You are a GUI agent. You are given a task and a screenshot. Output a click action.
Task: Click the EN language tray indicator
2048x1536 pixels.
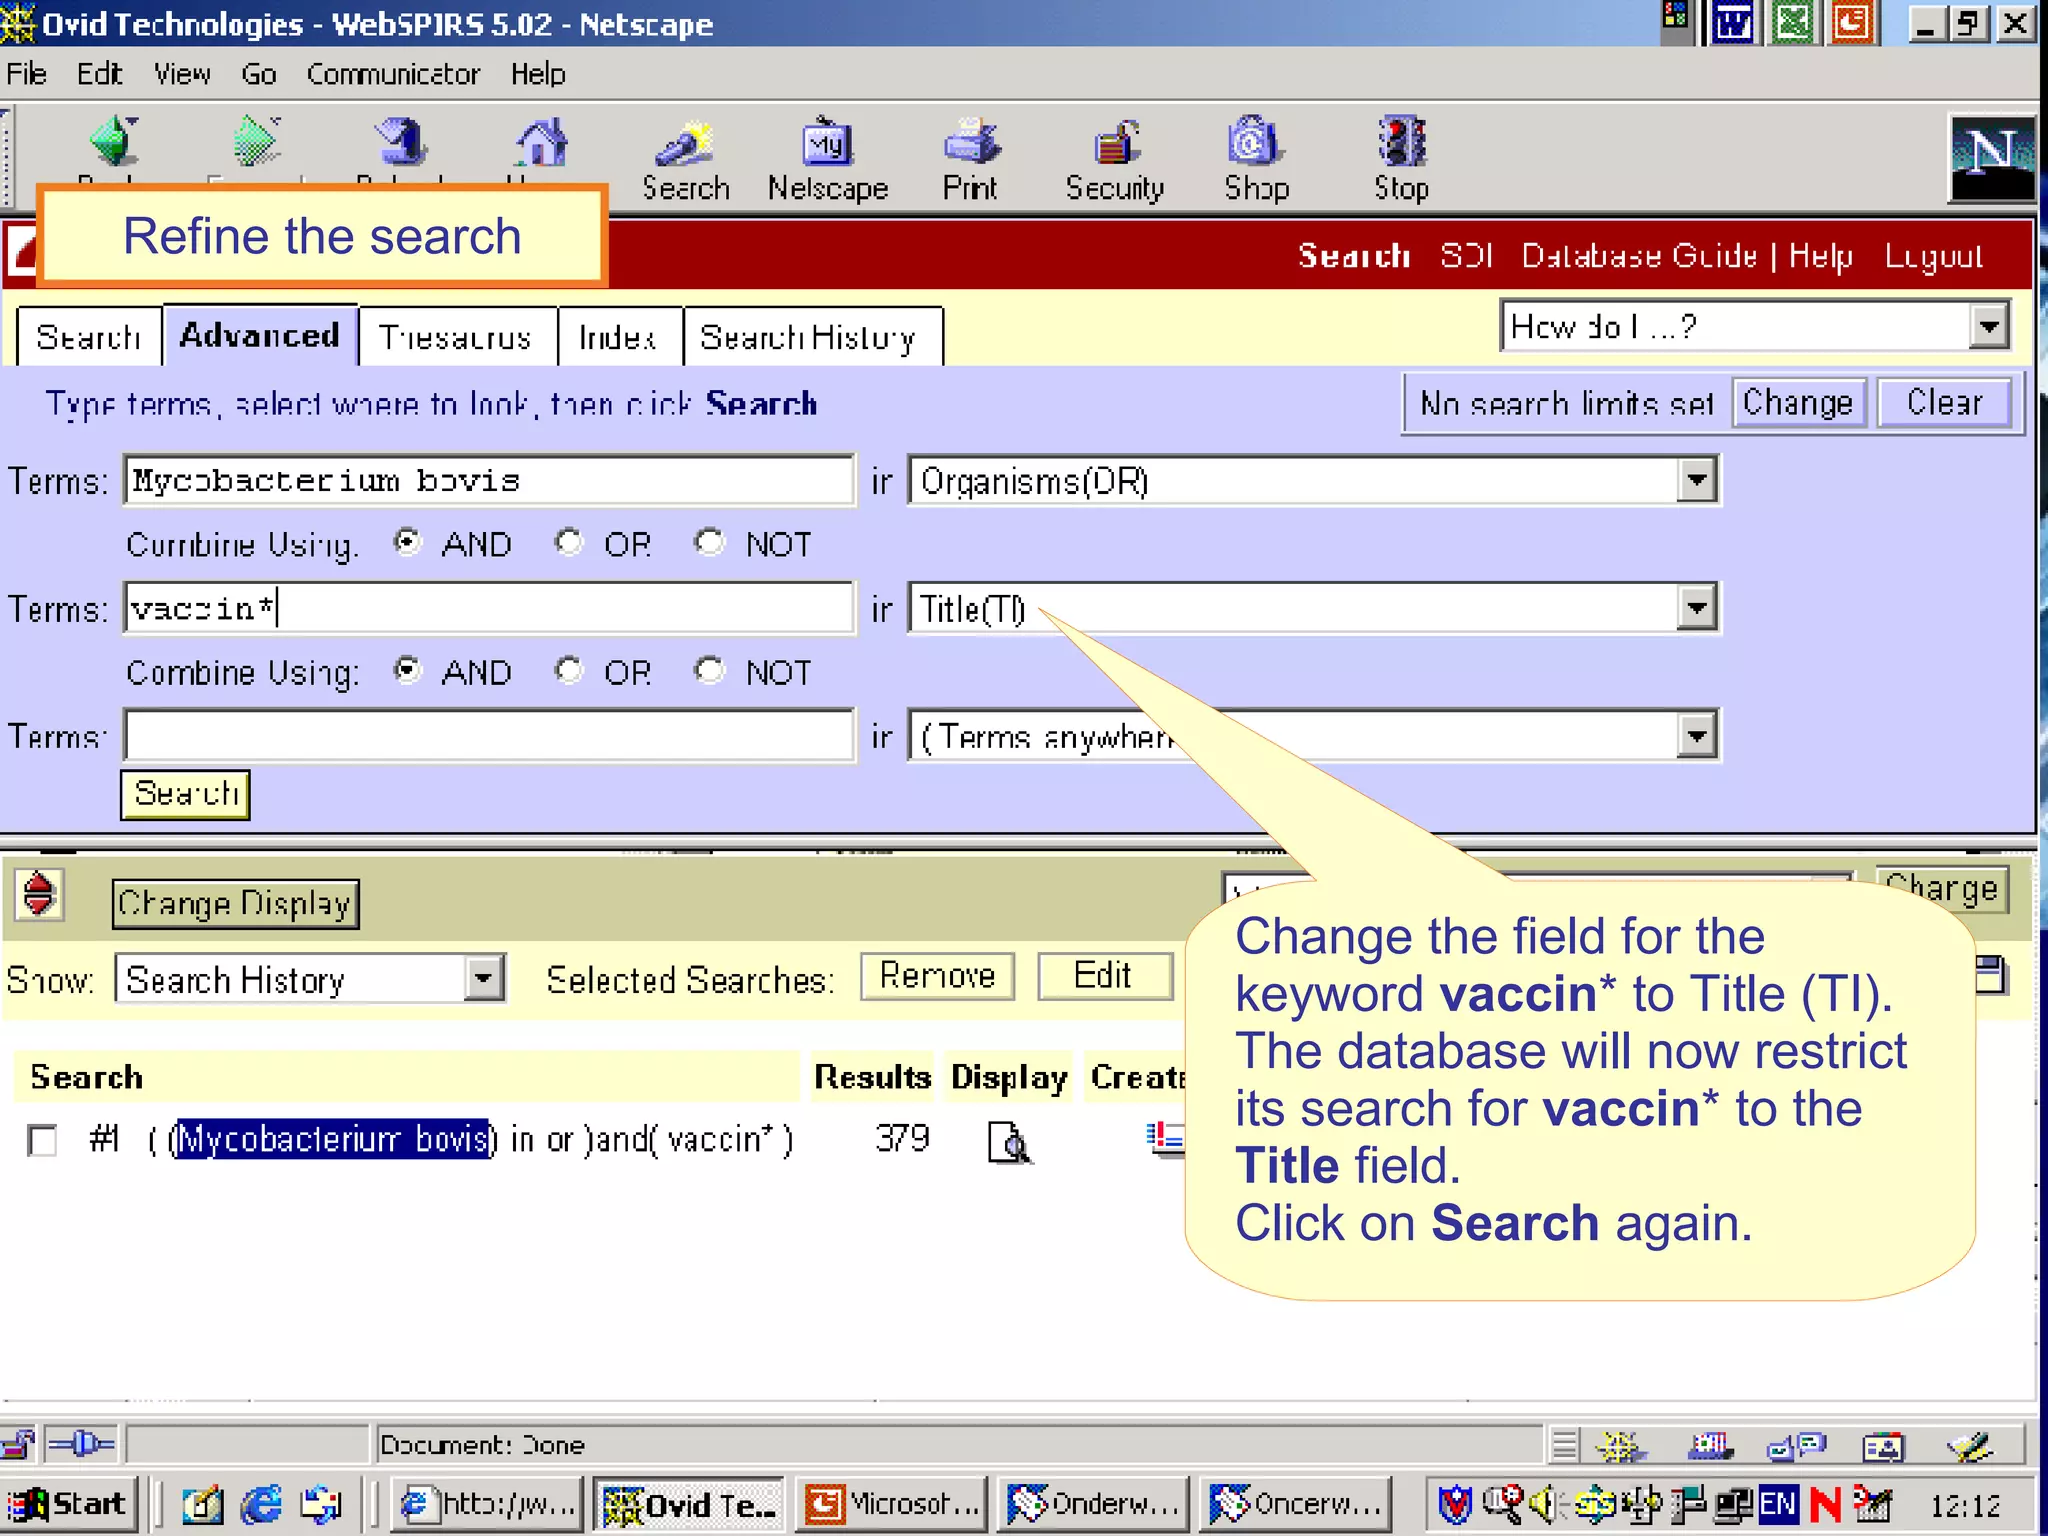[x=1778, y=1504]
